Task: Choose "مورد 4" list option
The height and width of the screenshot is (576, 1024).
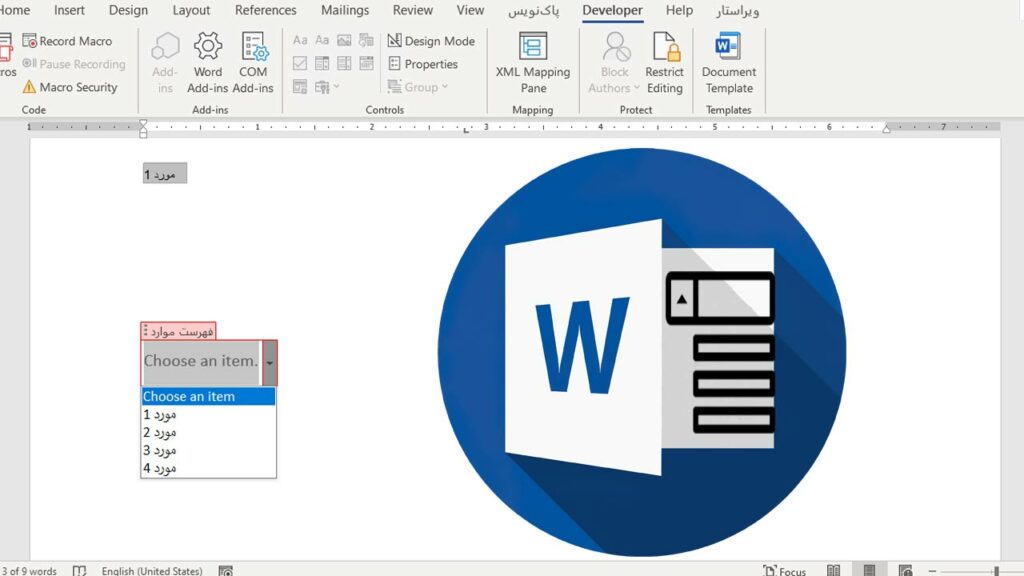Action: pos(160,468)
